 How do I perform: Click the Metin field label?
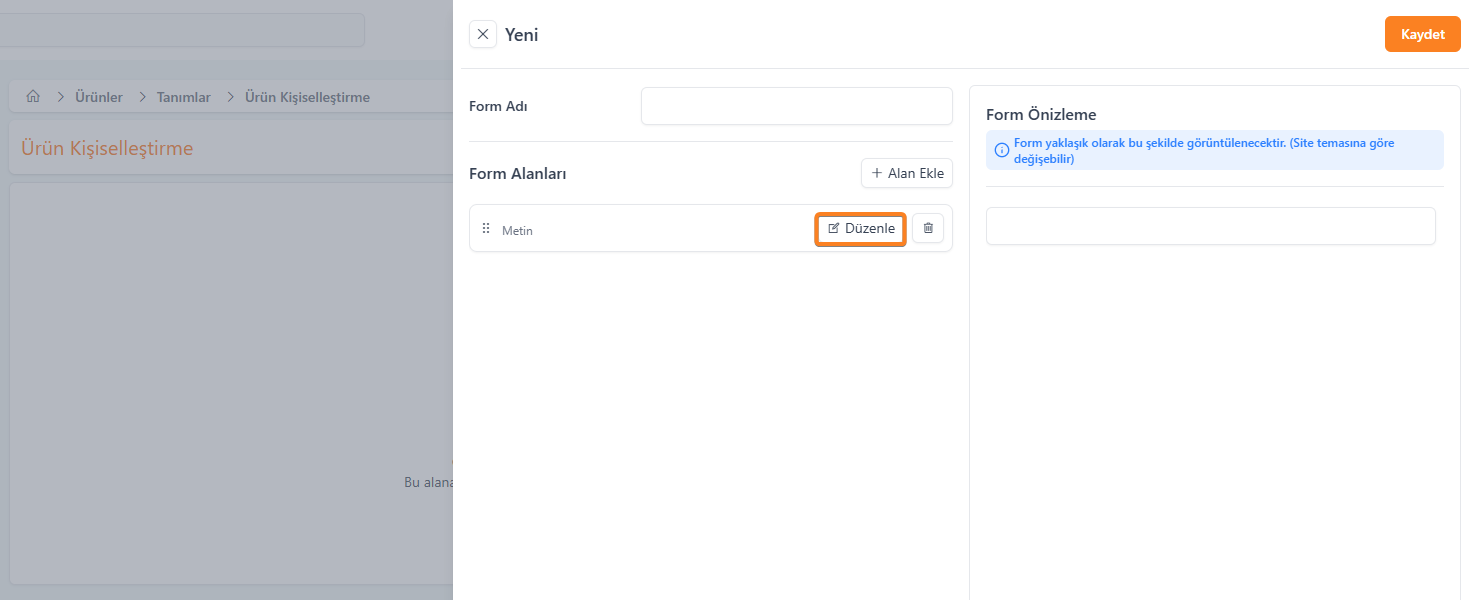[517, 231]
